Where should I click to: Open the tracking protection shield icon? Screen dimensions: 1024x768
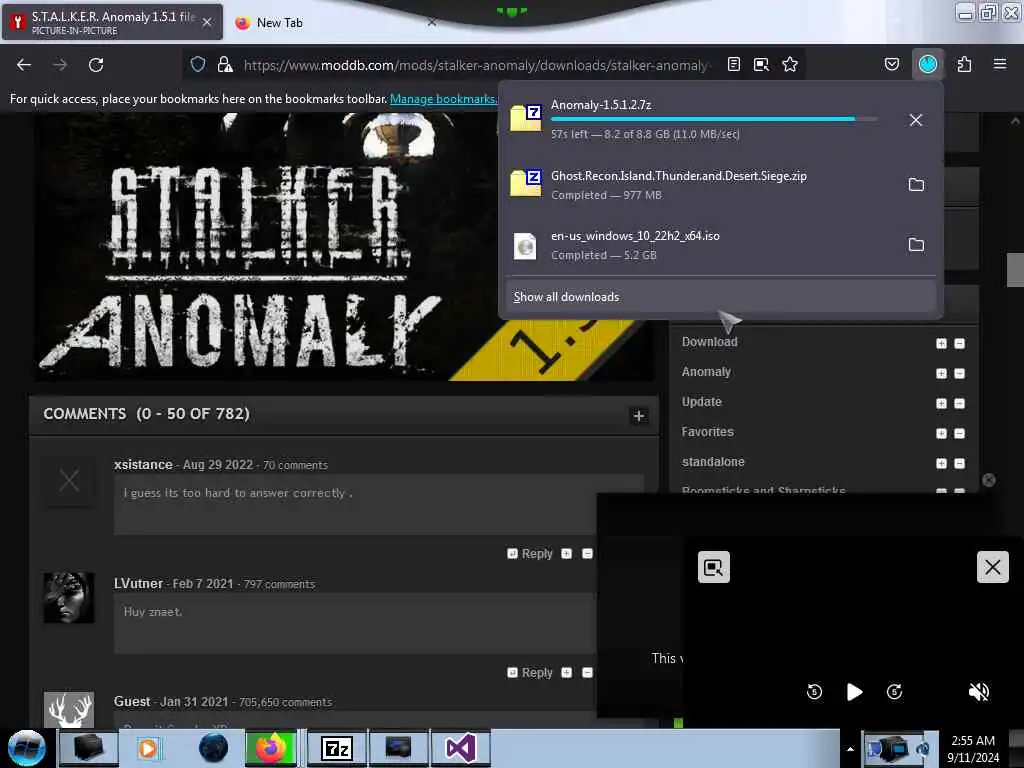tap(198, 64)
